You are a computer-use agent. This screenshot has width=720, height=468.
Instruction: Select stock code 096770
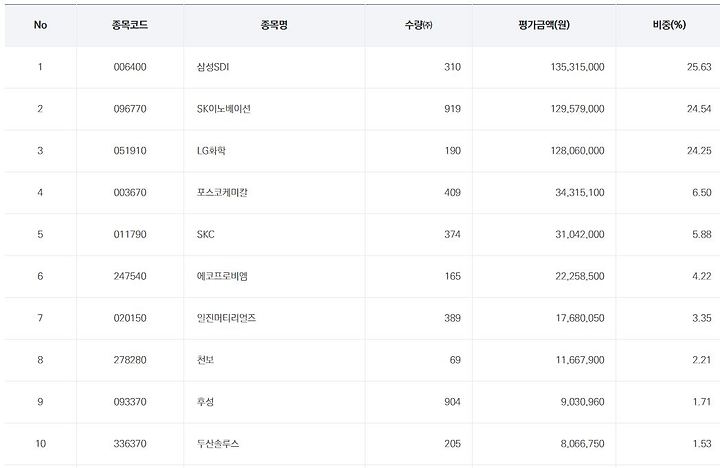130,109
